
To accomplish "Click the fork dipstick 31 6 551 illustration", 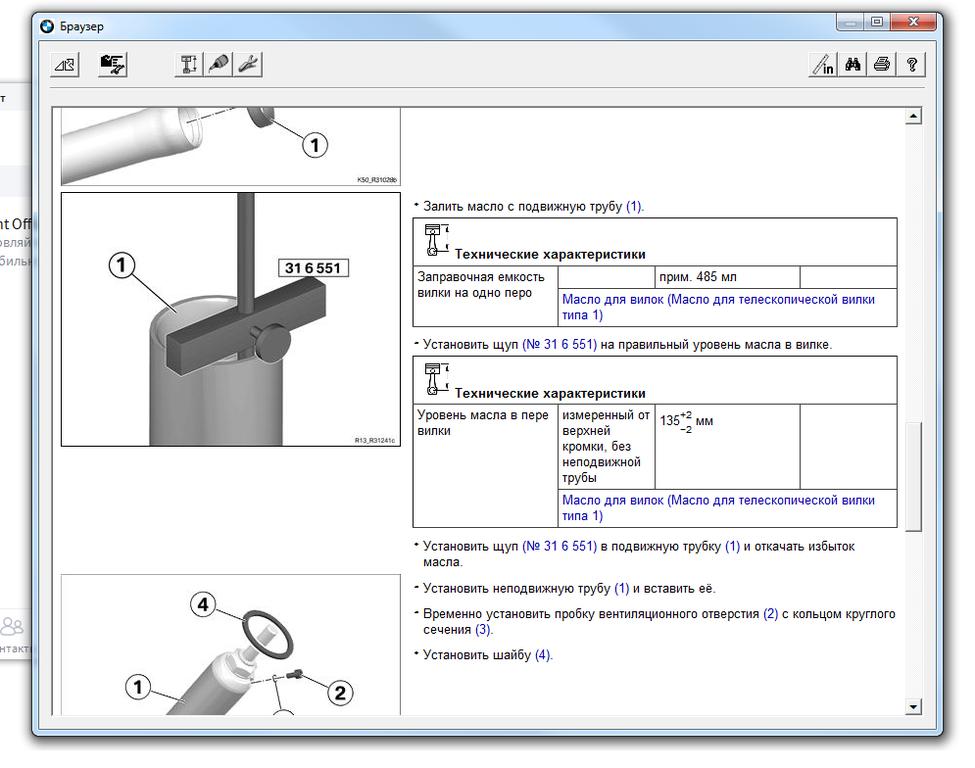I will [x=230, y=320].
